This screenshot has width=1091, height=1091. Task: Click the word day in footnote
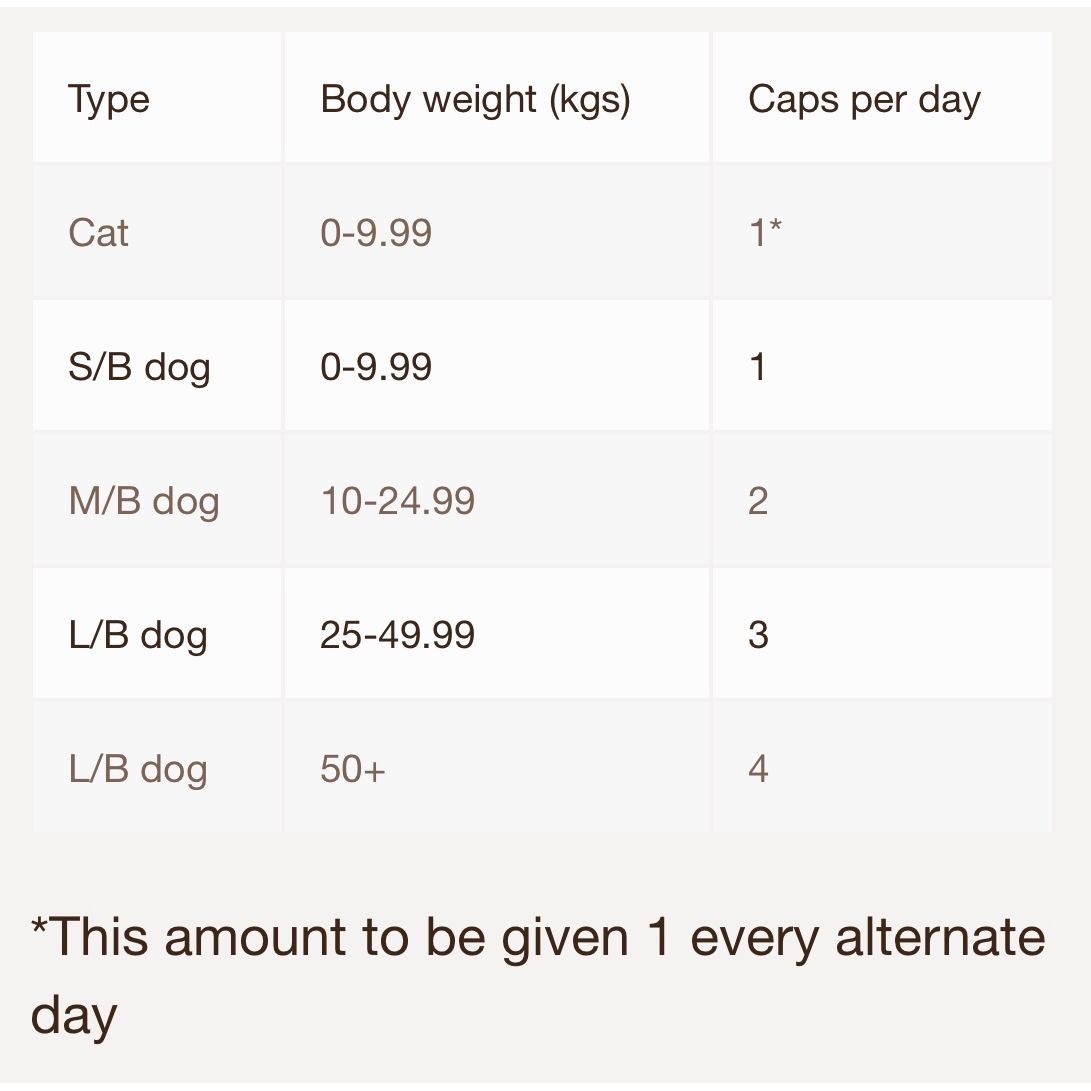click(74, 1017)
